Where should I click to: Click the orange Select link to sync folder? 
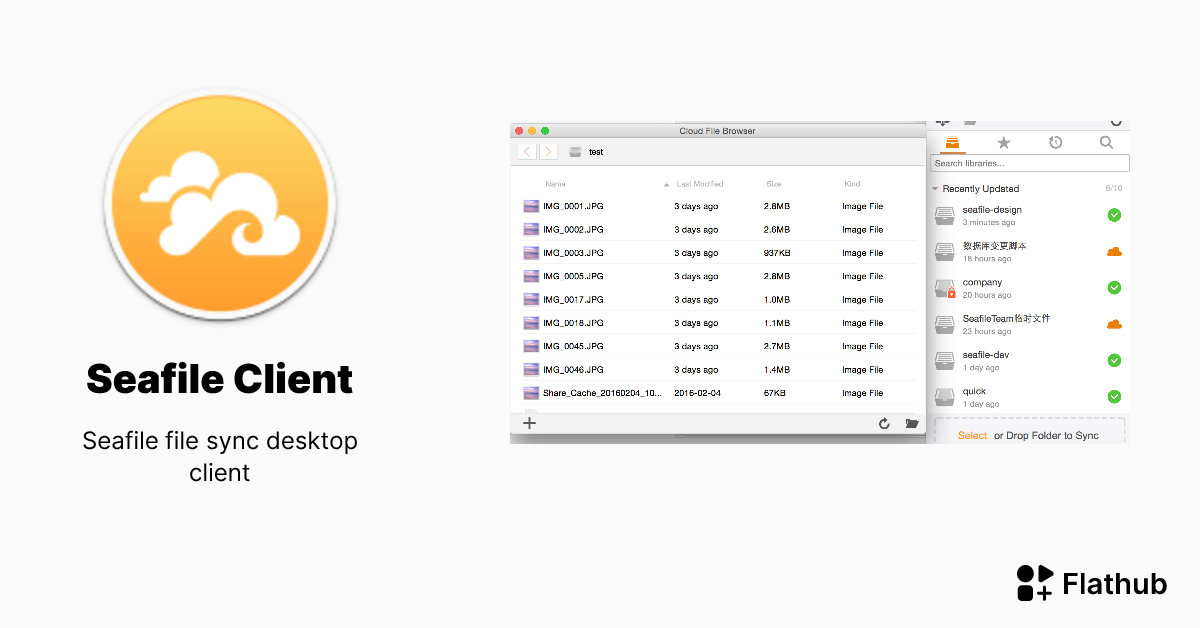point(972,436)
